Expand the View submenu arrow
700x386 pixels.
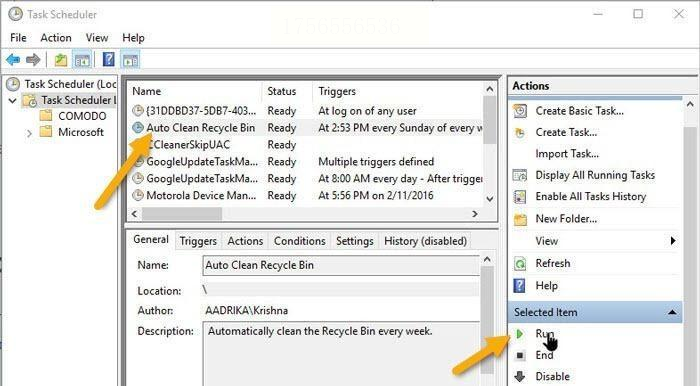pos(673,241)
